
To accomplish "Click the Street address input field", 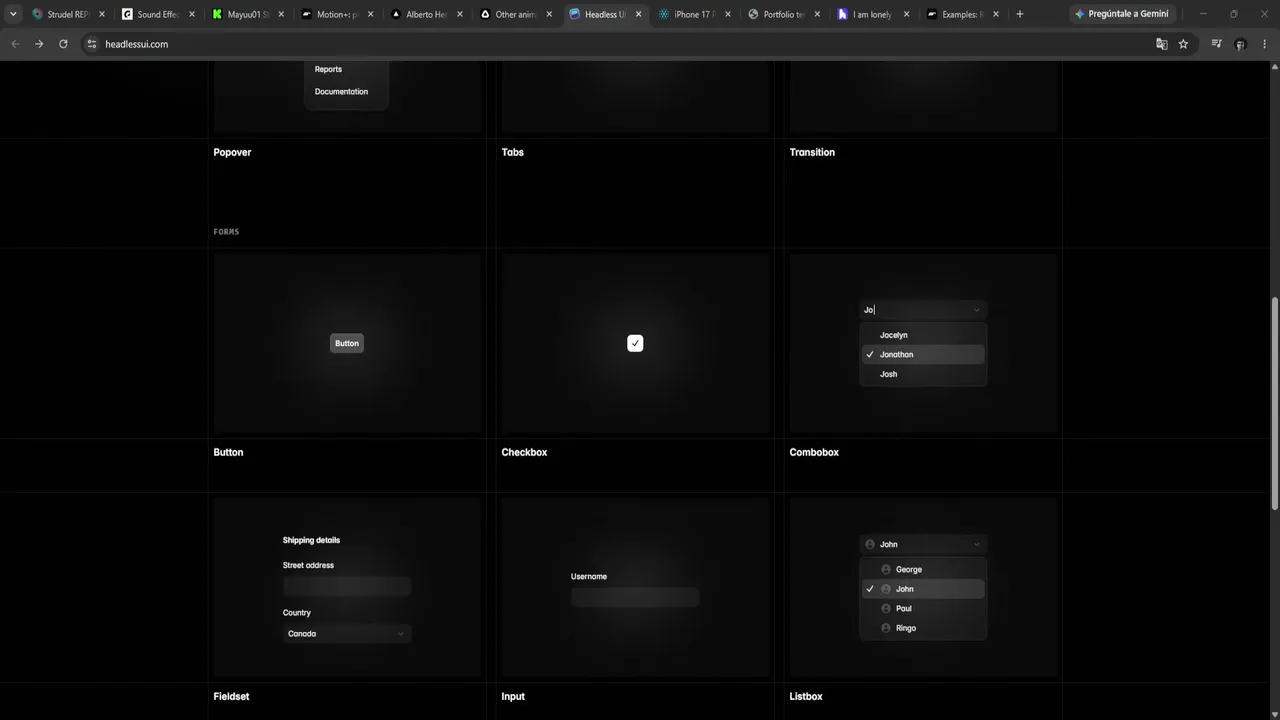I will [347, 586].
